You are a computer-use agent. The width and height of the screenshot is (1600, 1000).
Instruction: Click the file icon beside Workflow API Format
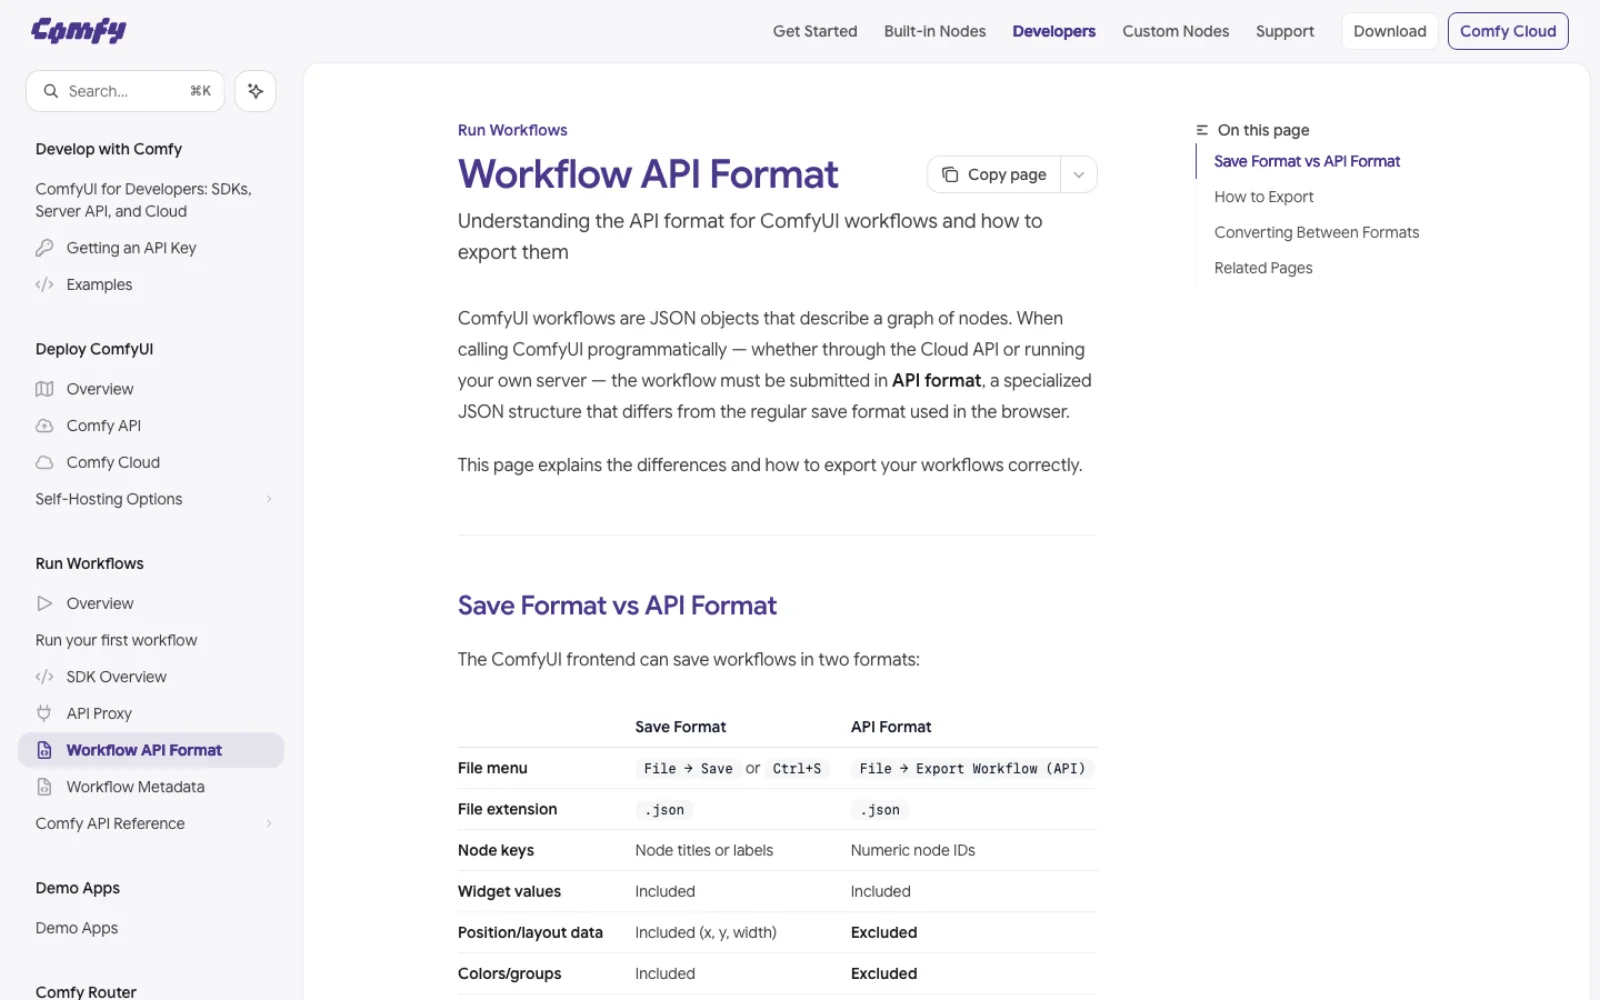click(x=44, y=750)
